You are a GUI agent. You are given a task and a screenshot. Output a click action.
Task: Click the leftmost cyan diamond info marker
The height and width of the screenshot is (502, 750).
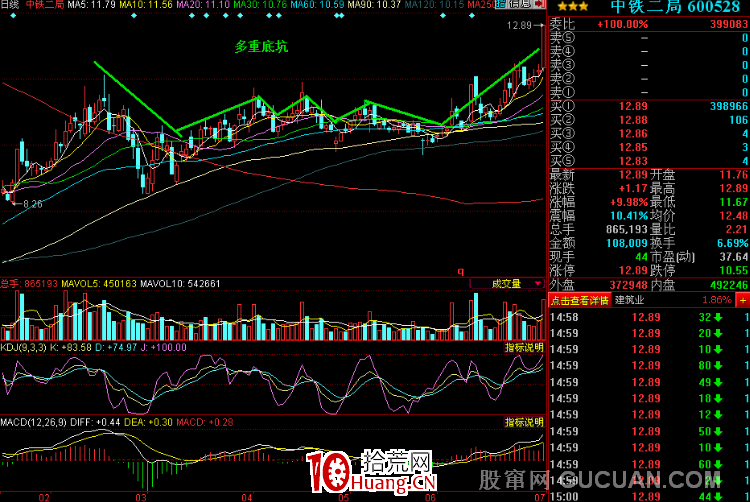point(13,16)
